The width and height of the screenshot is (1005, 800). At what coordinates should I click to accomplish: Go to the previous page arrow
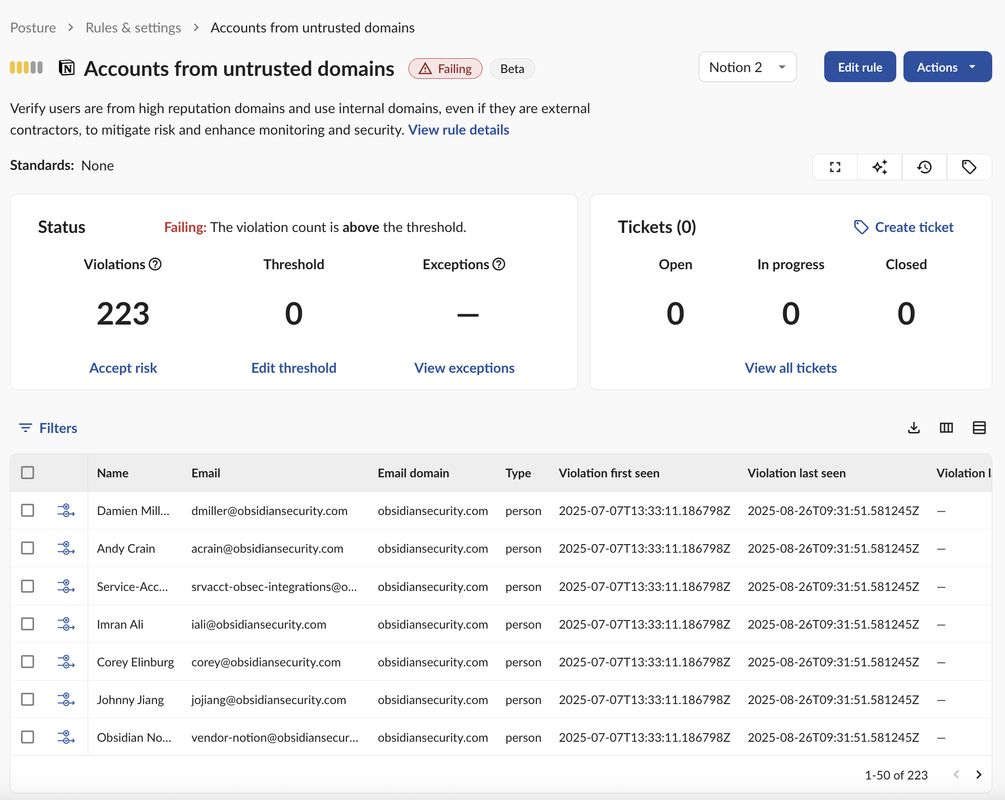point(956,775)
